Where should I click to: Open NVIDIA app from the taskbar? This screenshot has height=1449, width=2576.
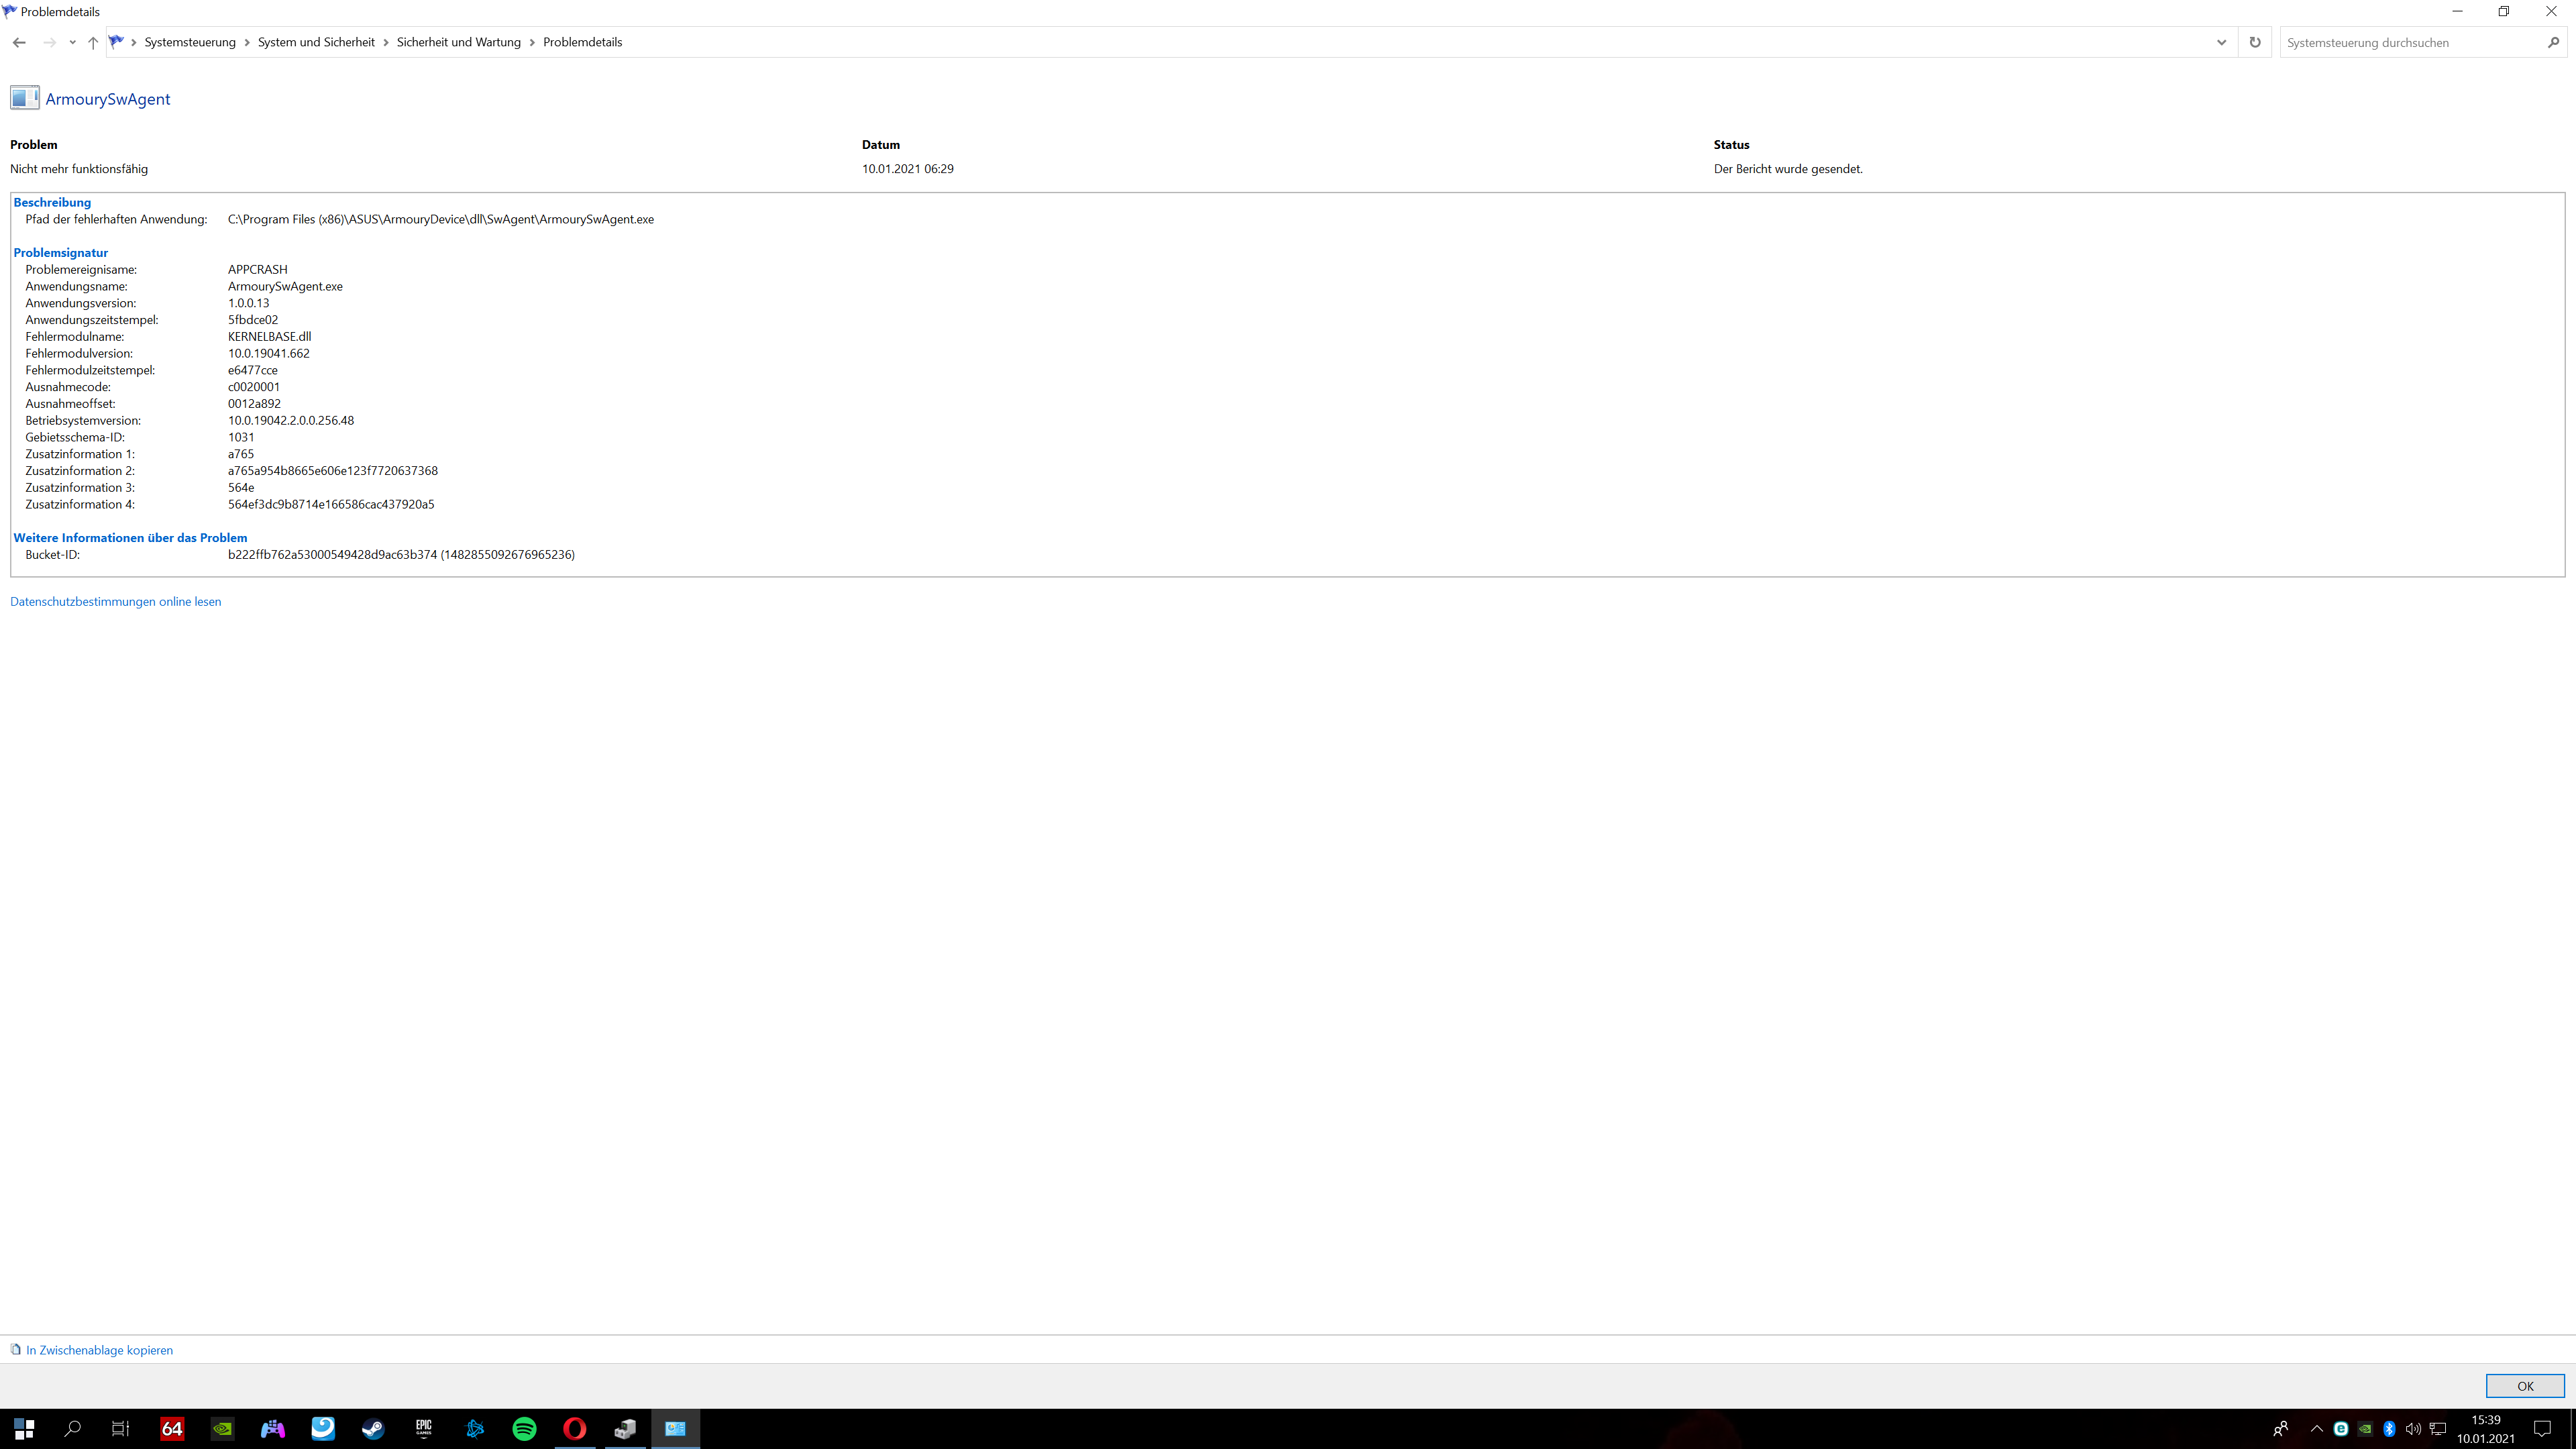tap(222, 1428)
